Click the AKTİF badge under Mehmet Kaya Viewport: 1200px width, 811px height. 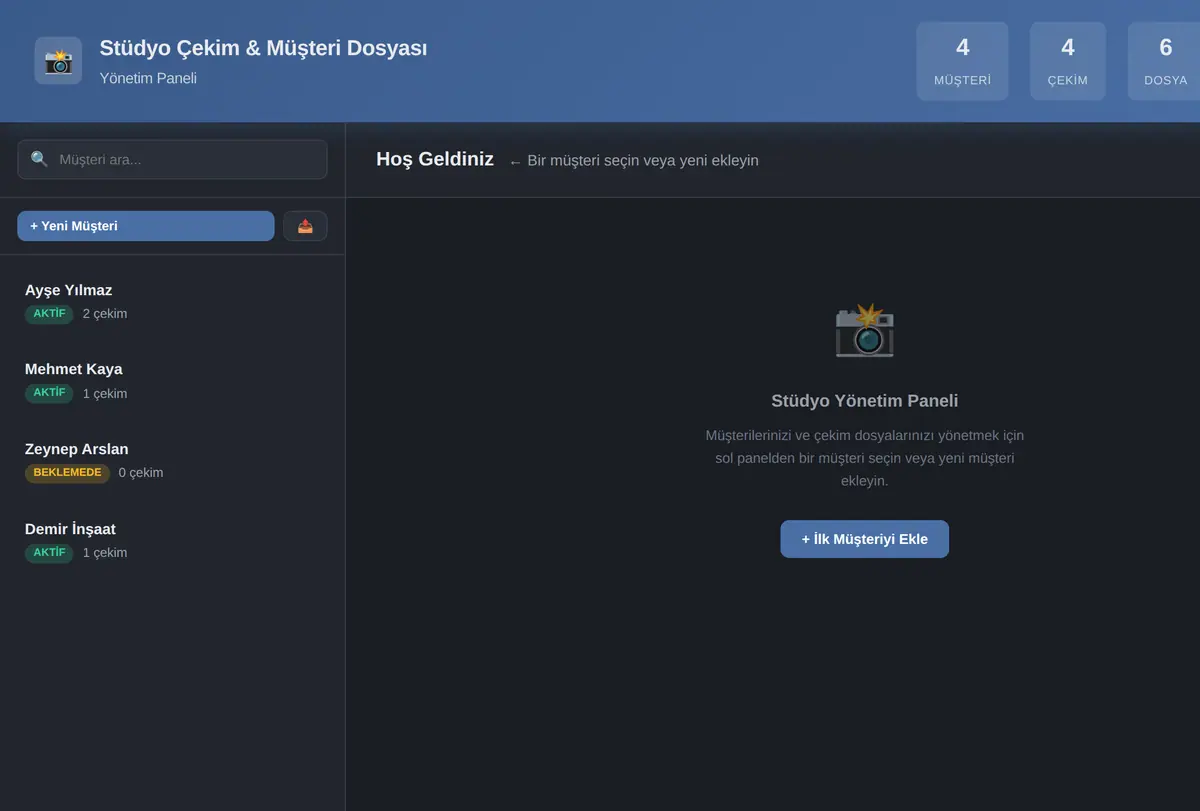(x=49, y=393)
